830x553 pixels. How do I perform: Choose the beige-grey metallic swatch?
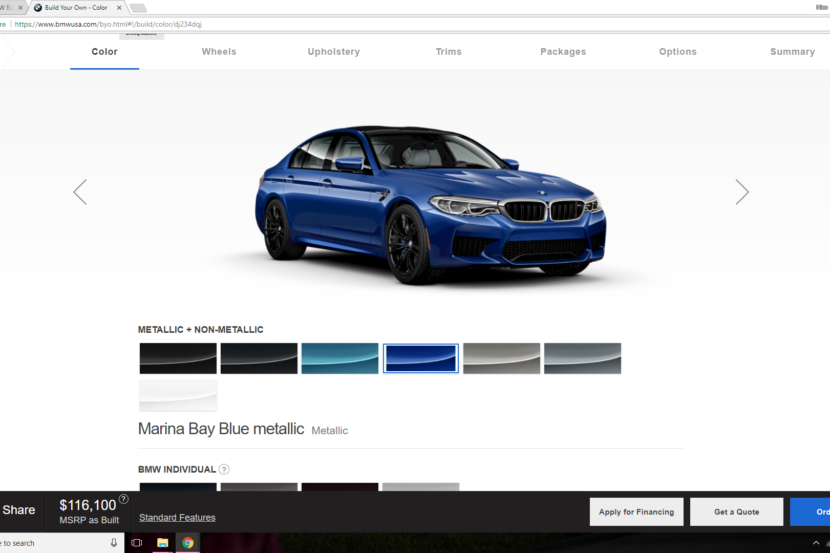click(x=502, y=358)
